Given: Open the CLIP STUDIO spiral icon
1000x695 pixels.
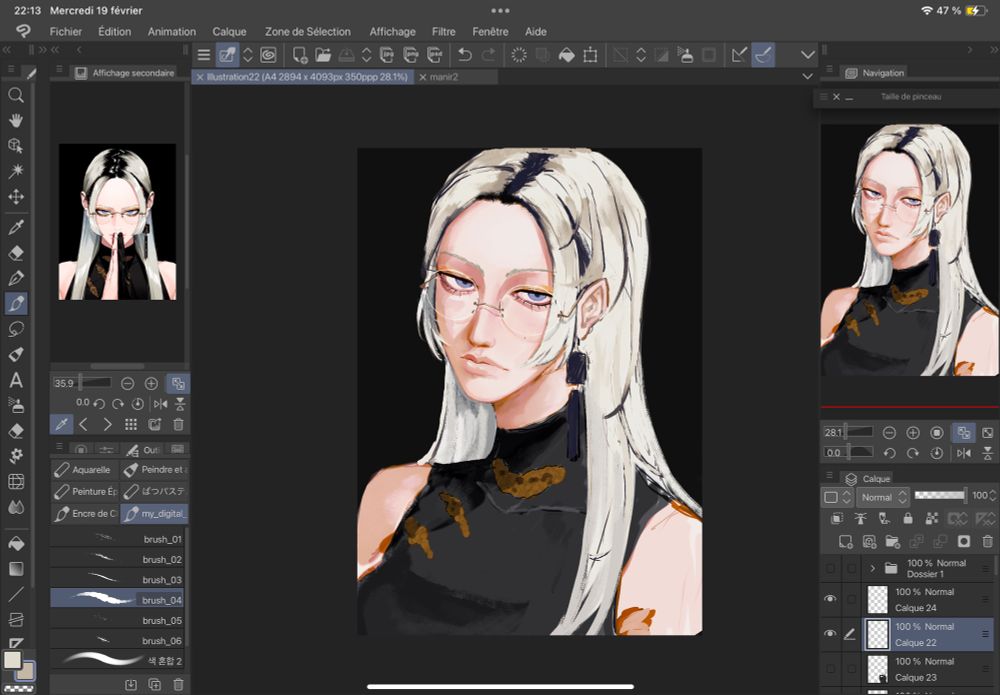Looking at the screenshot, I should (268, 55).
